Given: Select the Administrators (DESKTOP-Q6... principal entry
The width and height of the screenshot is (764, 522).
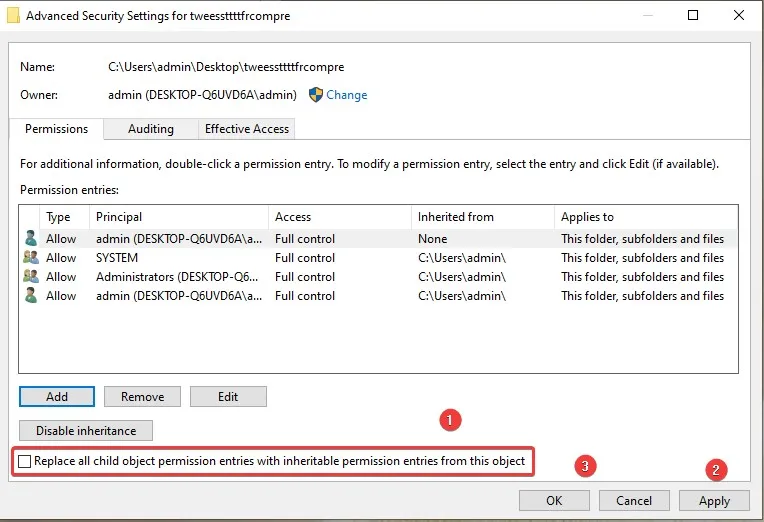Looking at the screenshot, I should coord(177,277).
